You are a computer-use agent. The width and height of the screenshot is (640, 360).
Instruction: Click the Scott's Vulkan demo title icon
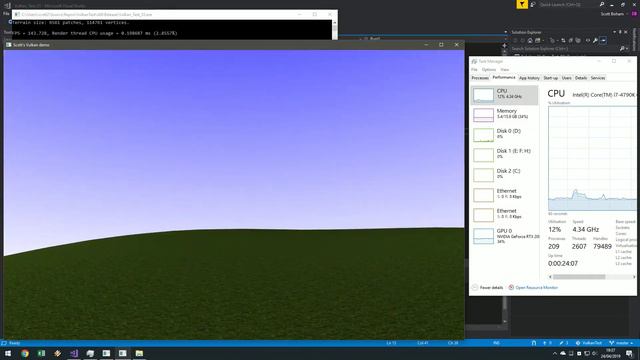coord(9,45)
